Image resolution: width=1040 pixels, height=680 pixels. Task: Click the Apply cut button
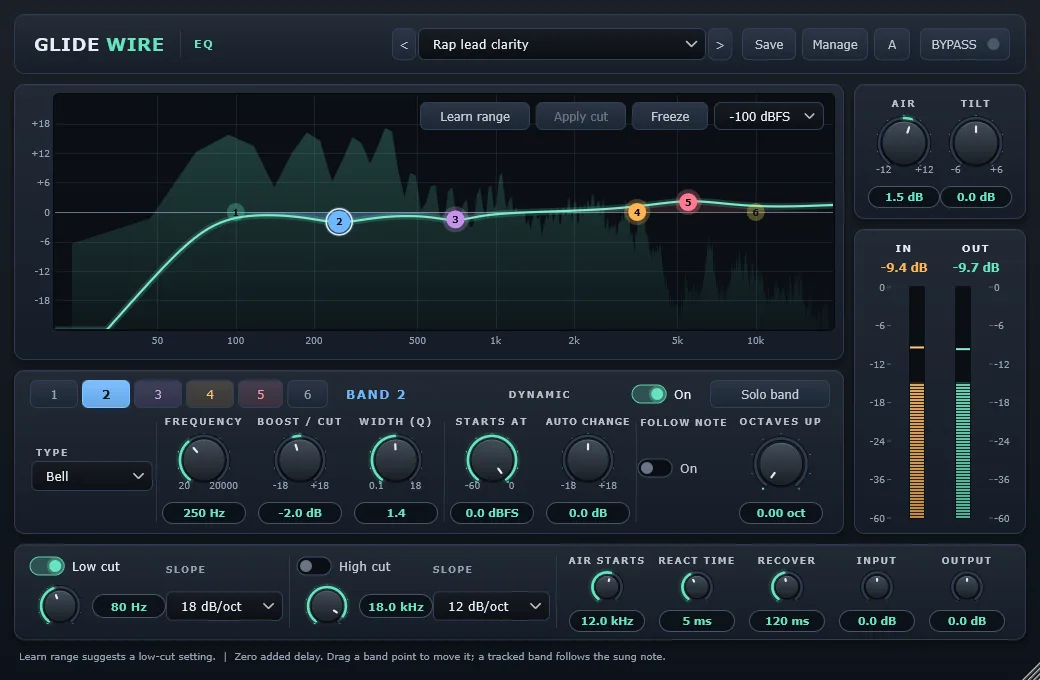coord(580,116)
